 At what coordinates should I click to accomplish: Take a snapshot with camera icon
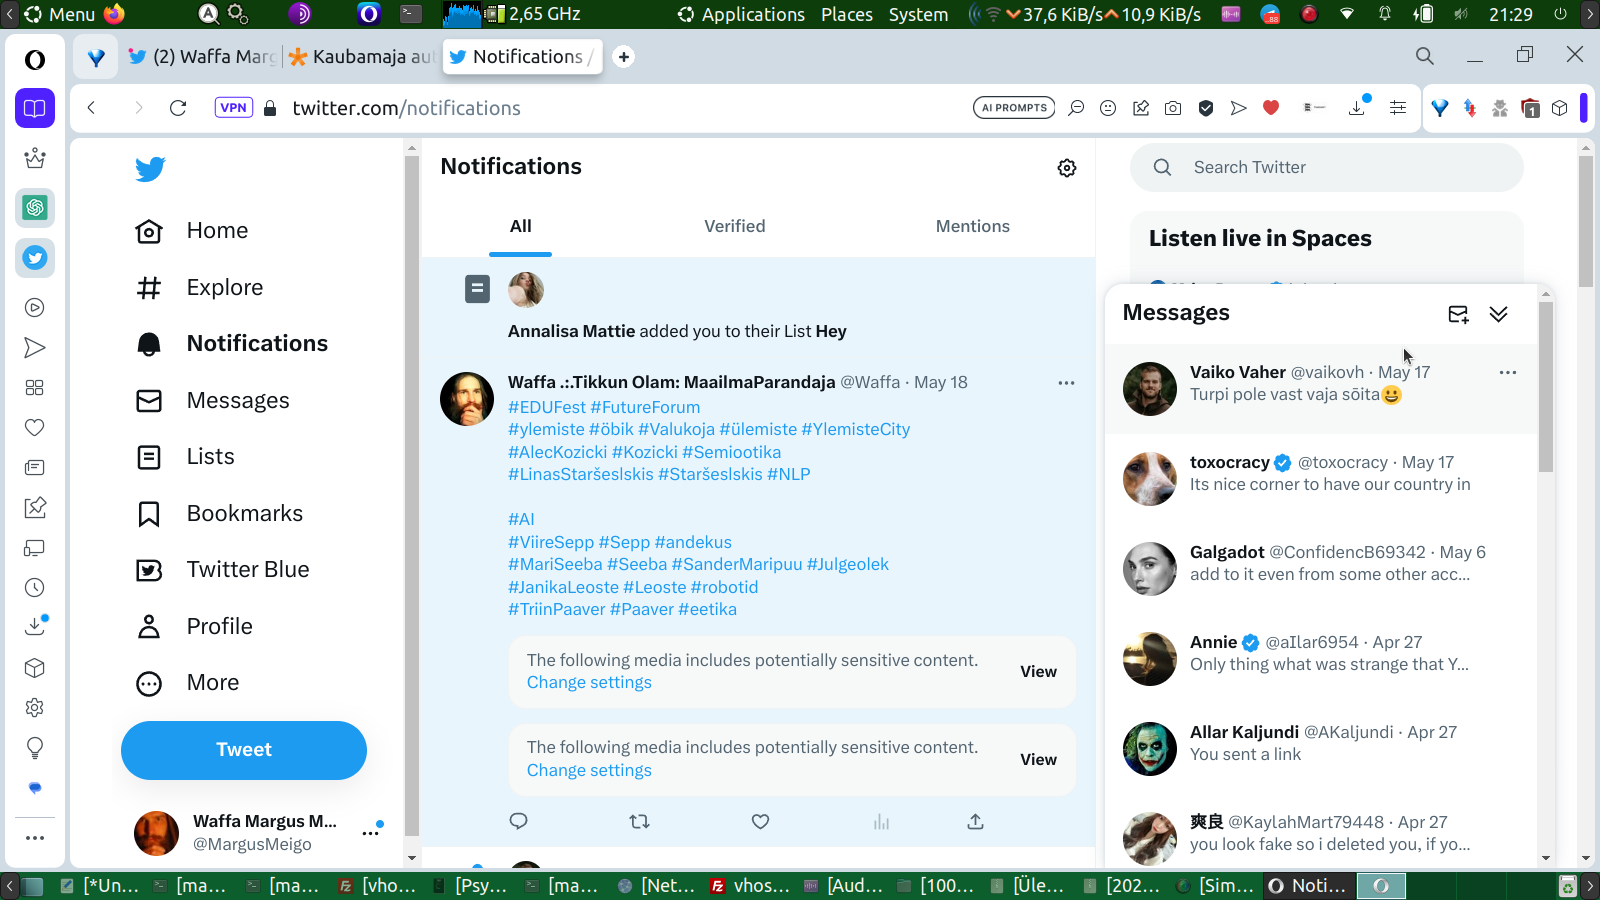tap(1173, 108)
